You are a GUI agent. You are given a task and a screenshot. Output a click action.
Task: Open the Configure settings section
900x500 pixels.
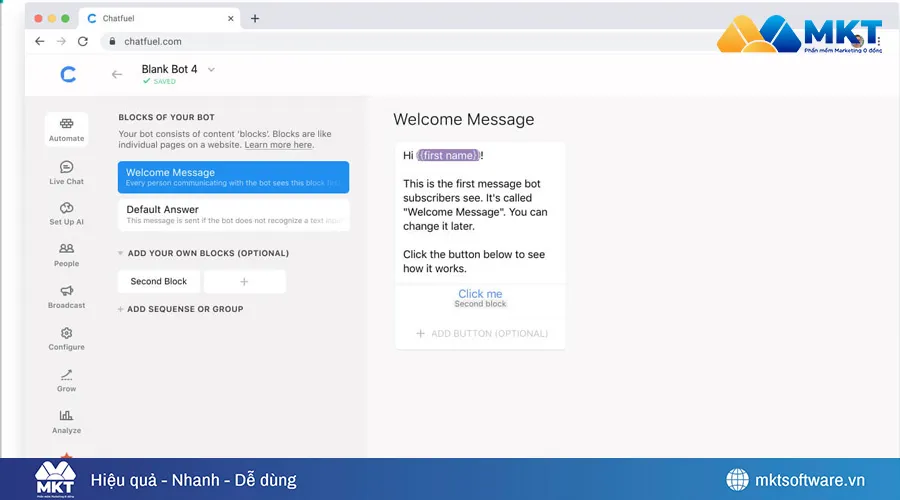click(67, 339)
